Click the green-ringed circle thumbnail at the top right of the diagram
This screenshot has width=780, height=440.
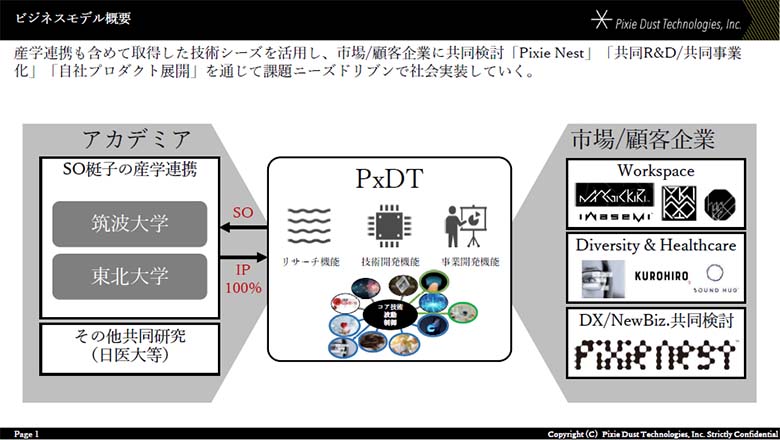434,282
